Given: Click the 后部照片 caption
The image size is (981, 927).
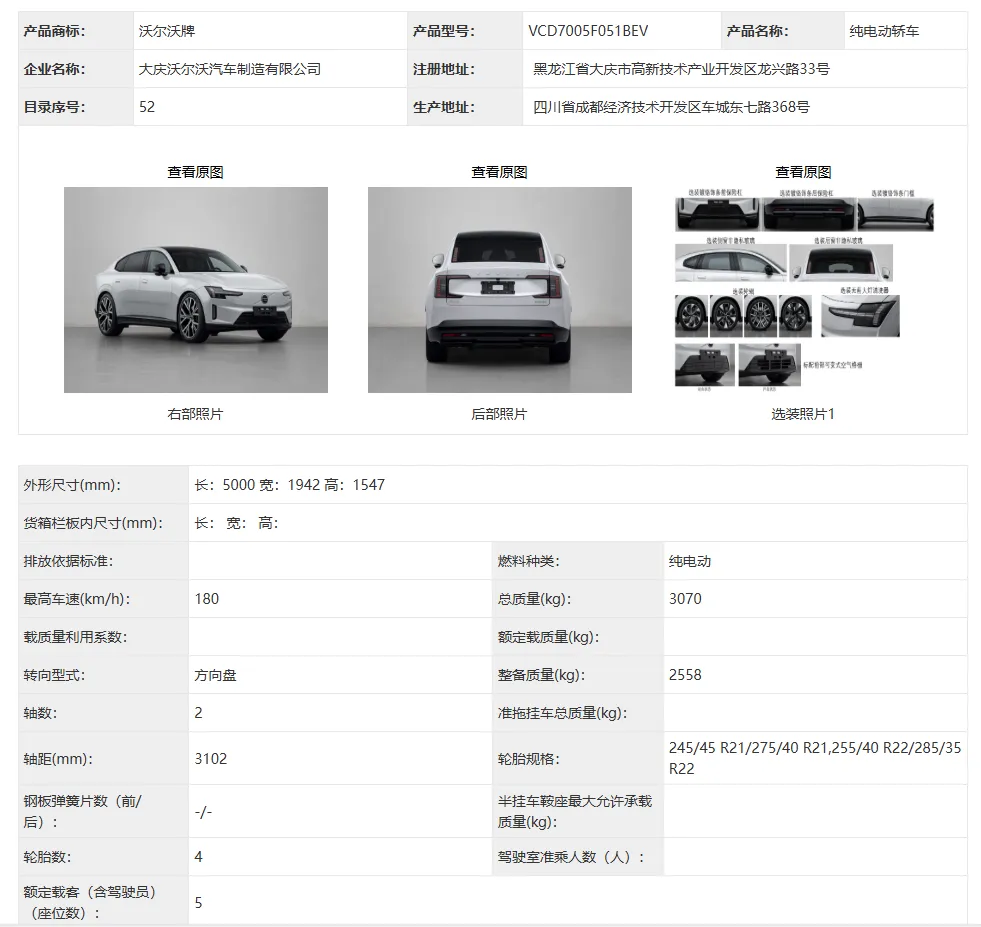Looking at the screenshot, I should (499, 414).
